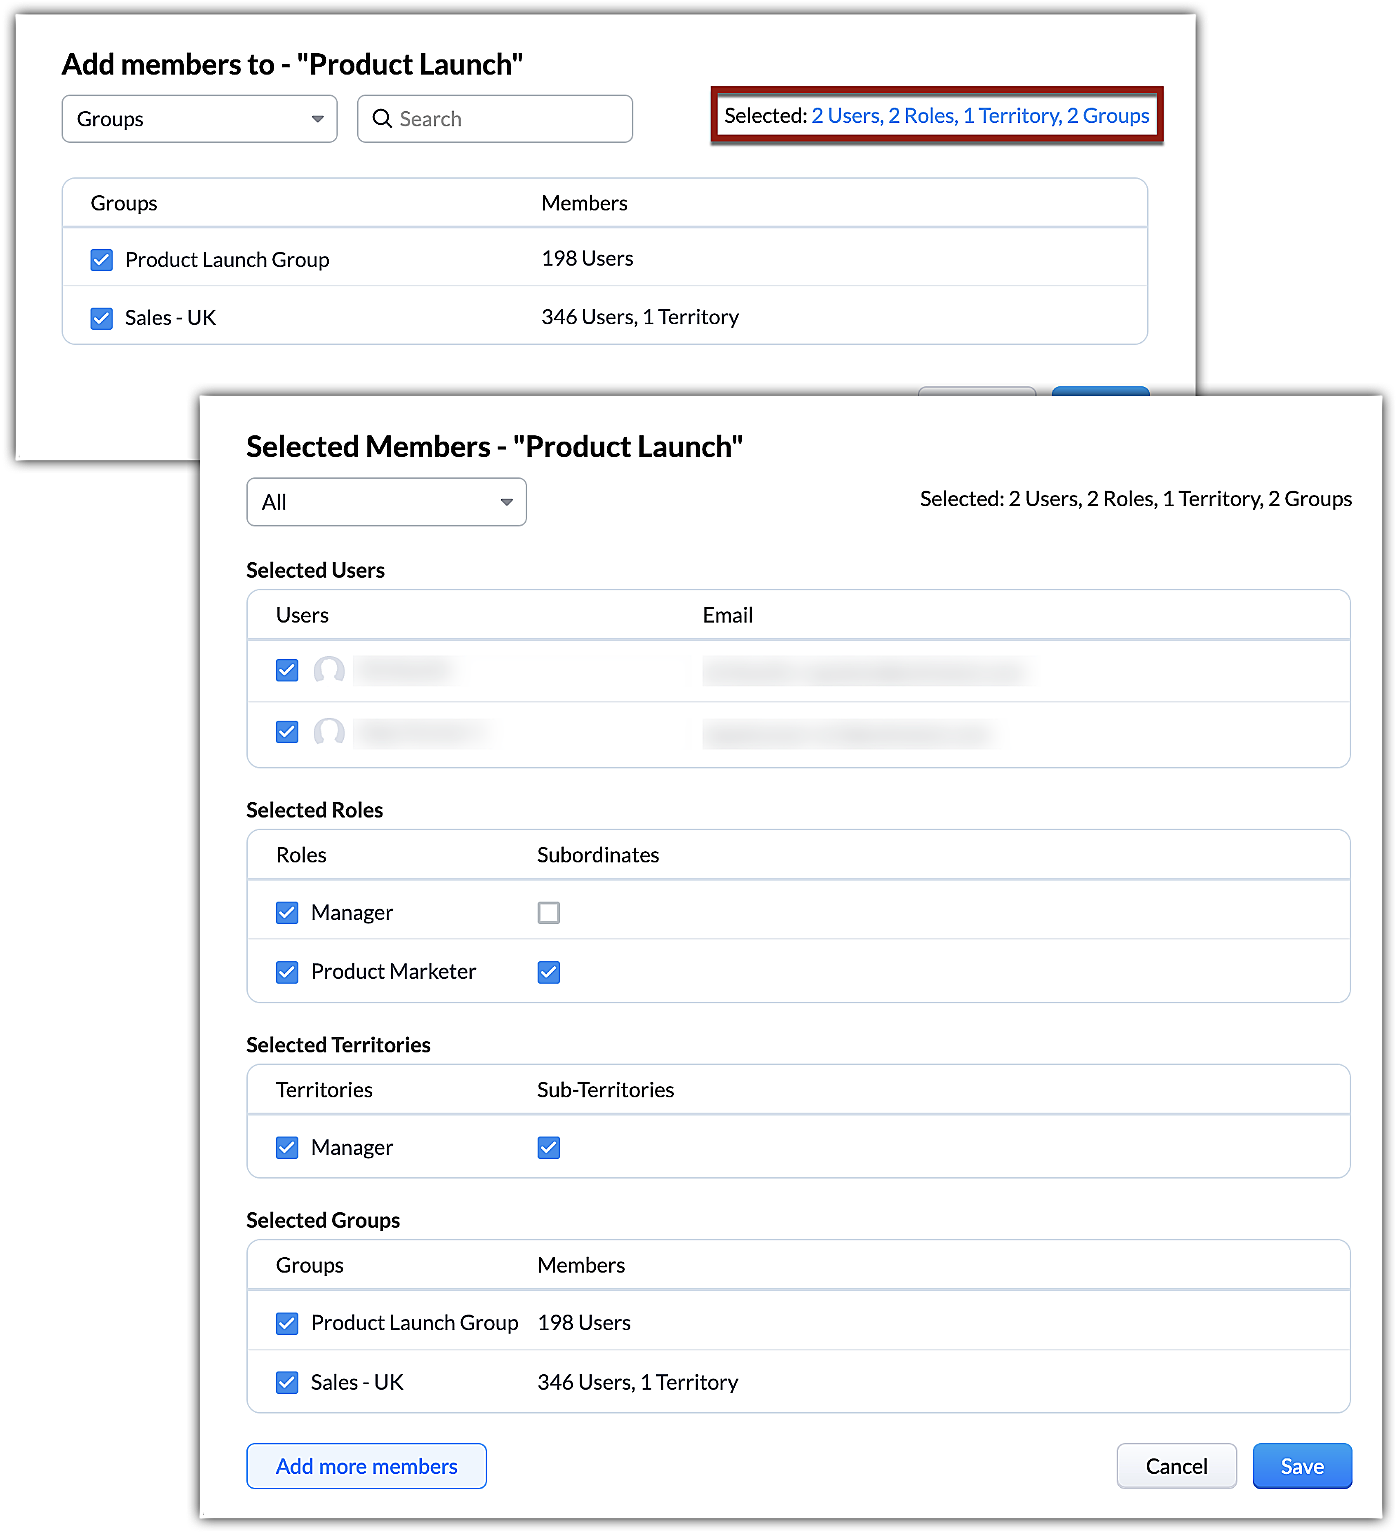Open the All filter dropdown in Selected Members

(386, 502)
